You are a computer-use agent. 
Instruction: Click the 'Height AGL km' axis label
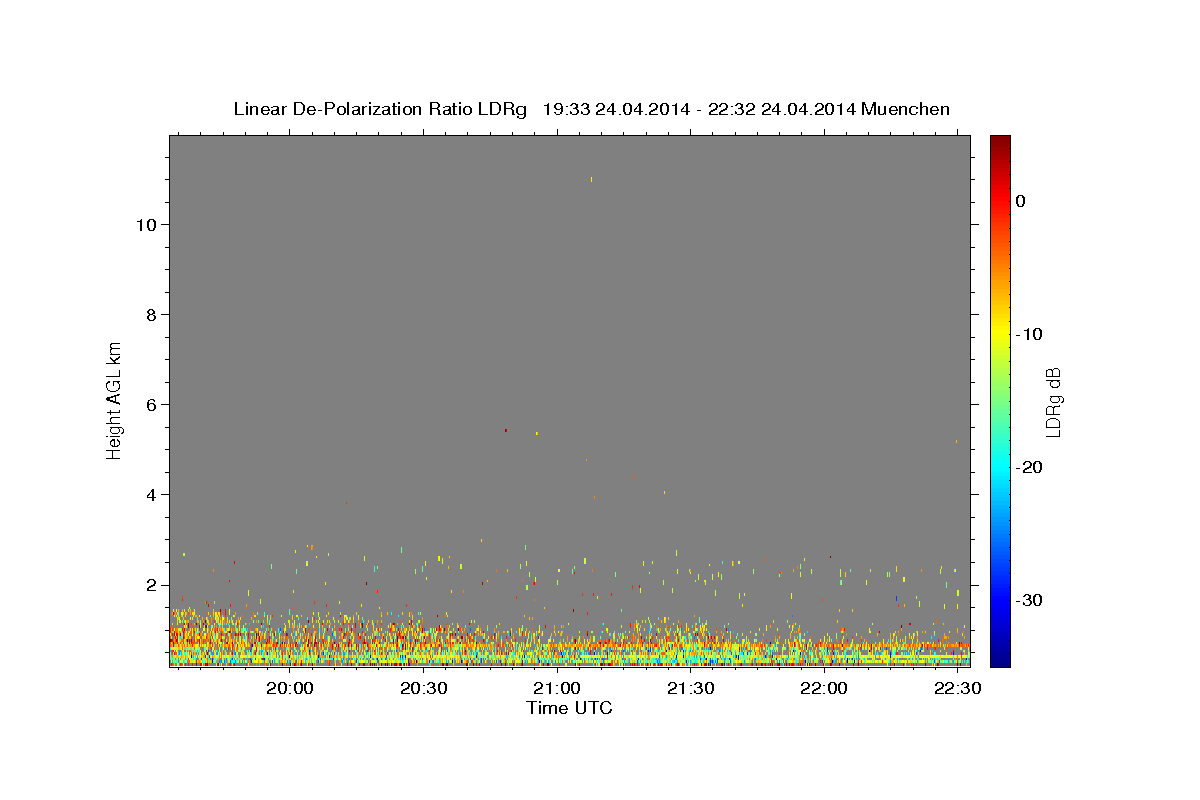pos(114,399)
